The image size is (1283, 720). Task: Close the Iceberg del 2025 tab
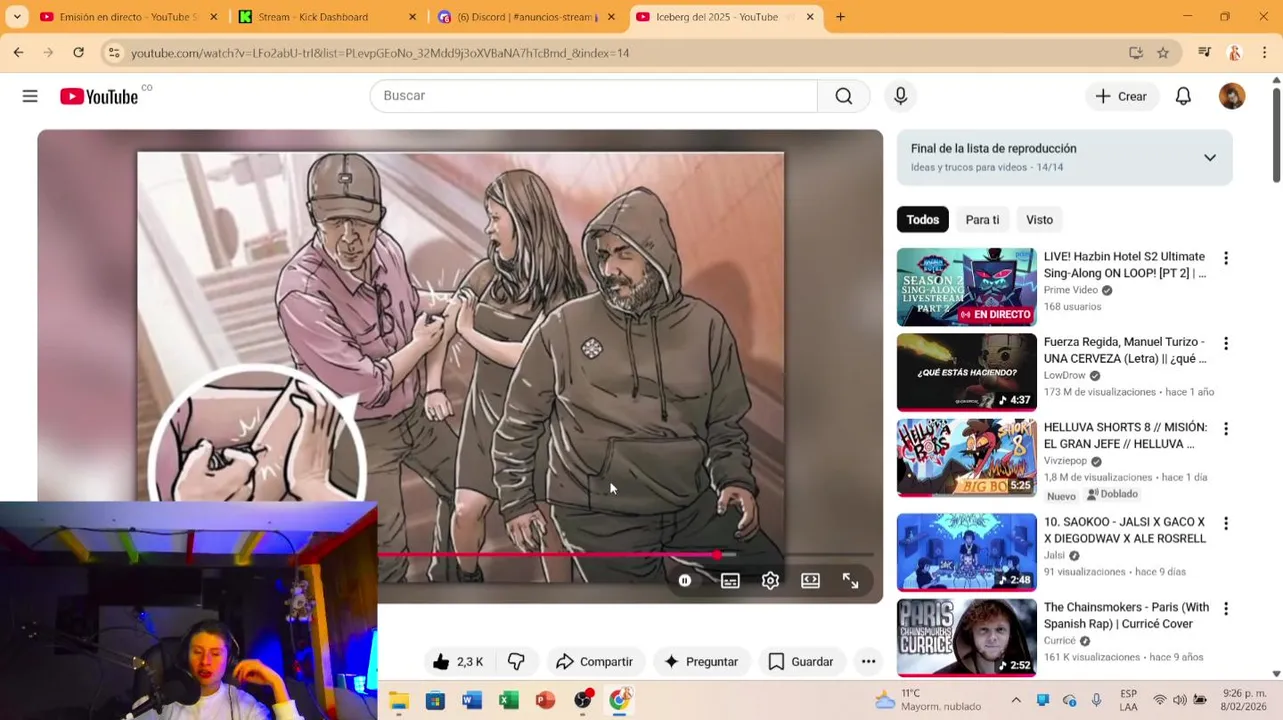coord(810,17)
